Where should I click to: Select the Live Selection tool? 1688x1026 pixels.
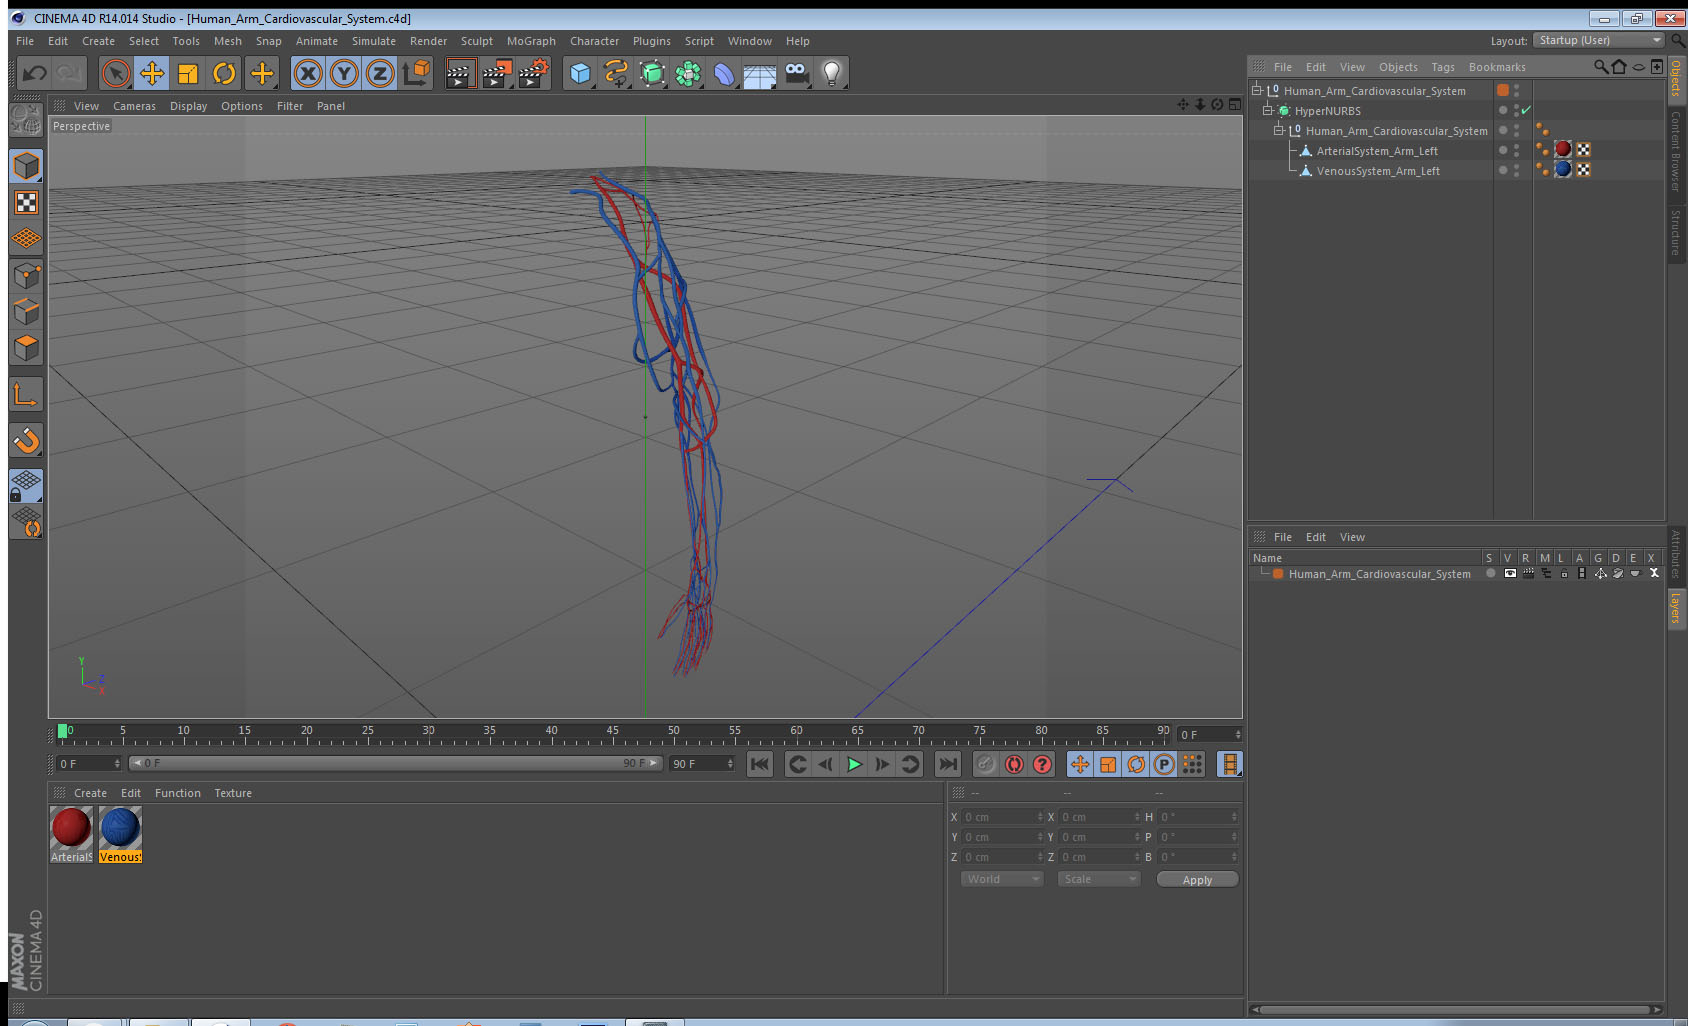[116, 73]
